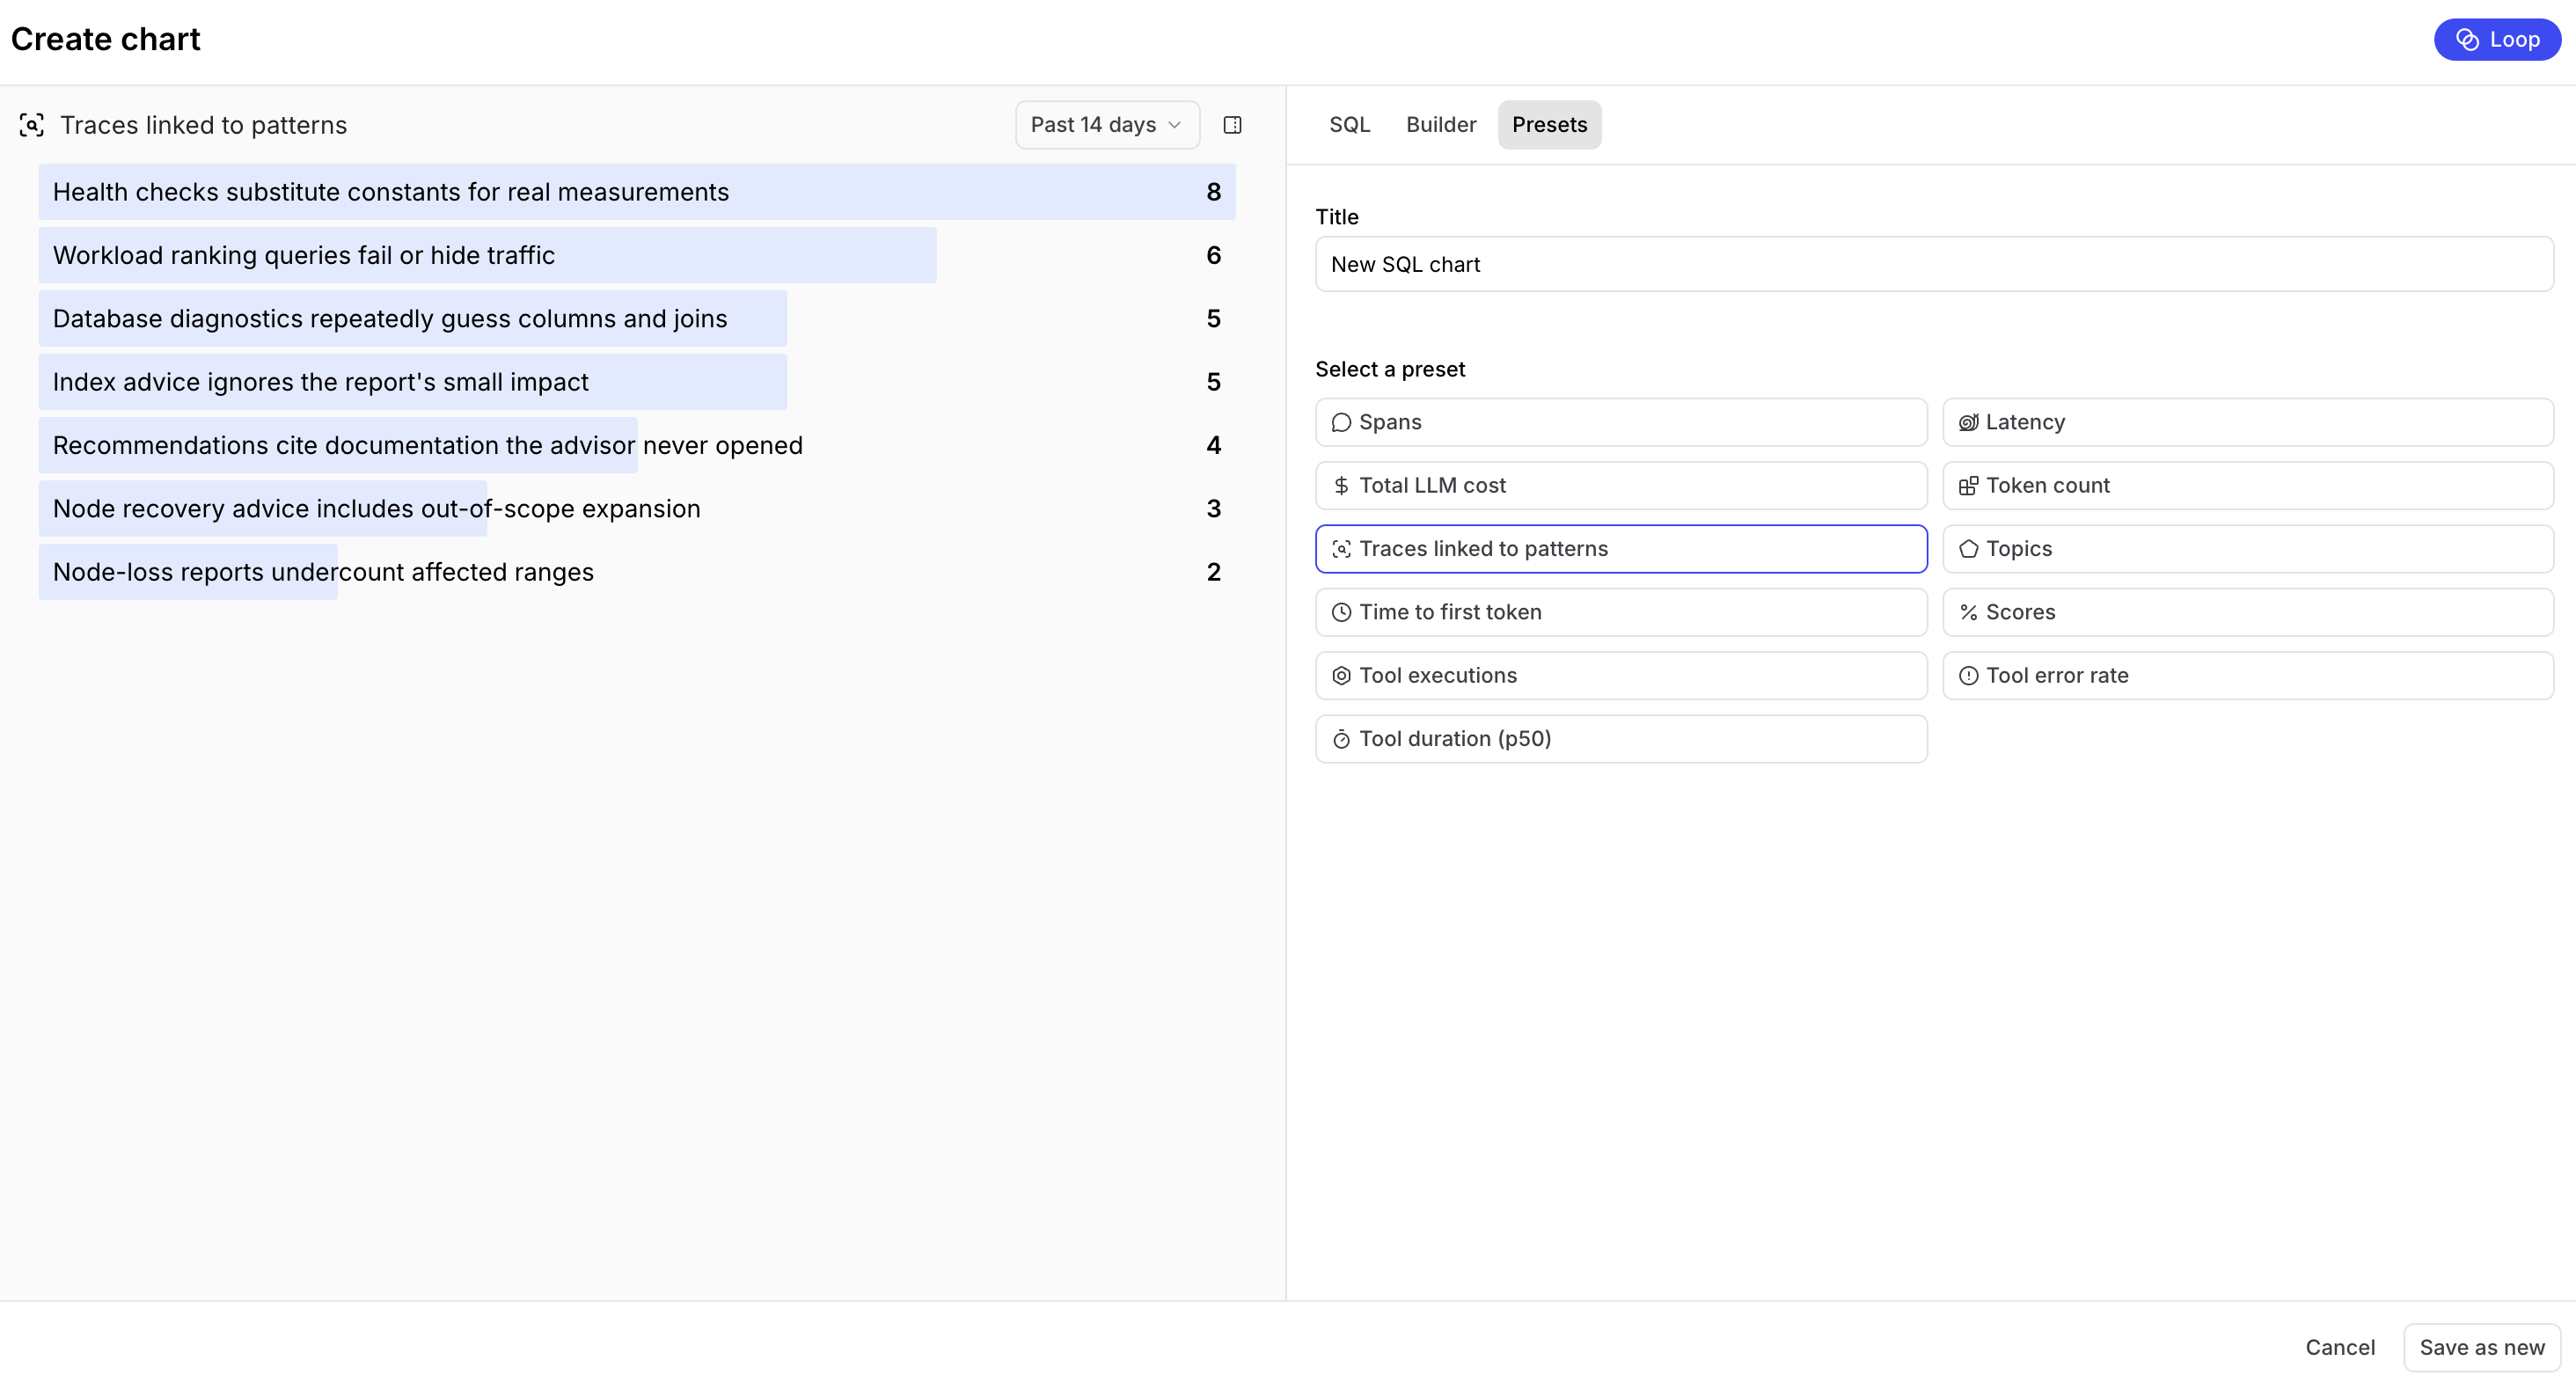Click Cancel
2576x1383 pixels.
click(x=2339, y=1347)
